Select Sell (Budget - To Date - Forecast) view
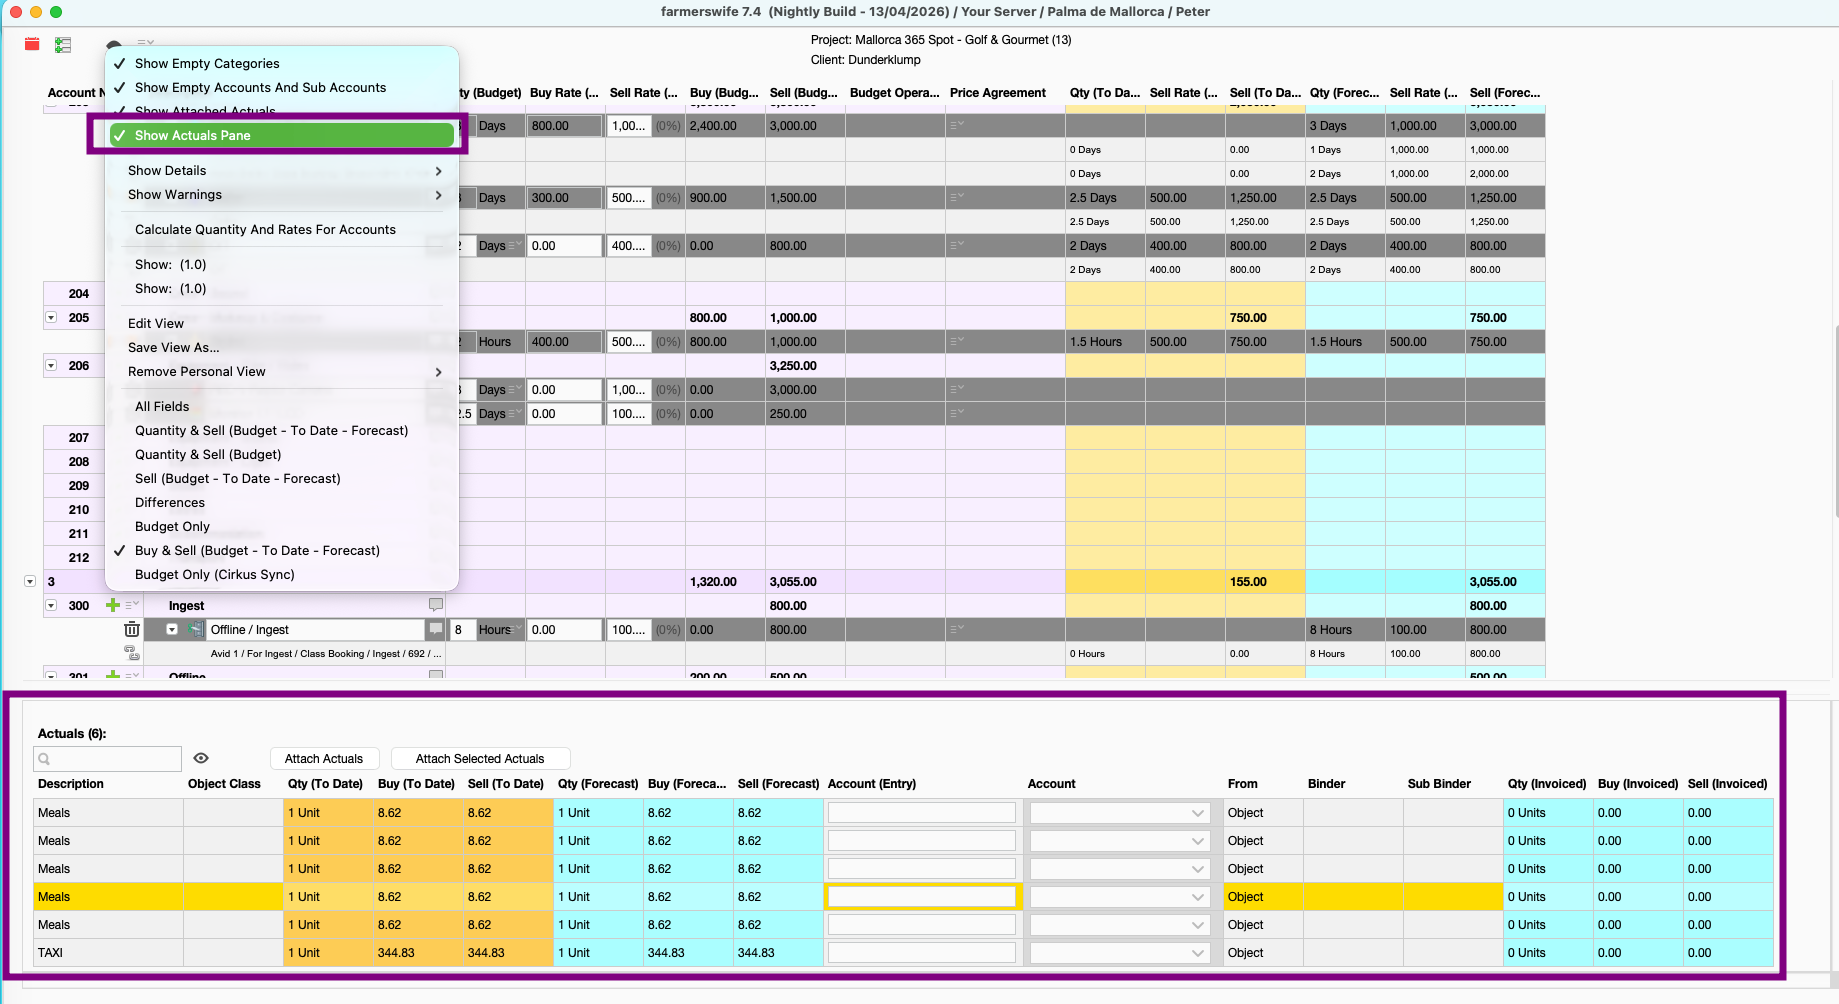1839x1004 pixels. pos(282,478)
